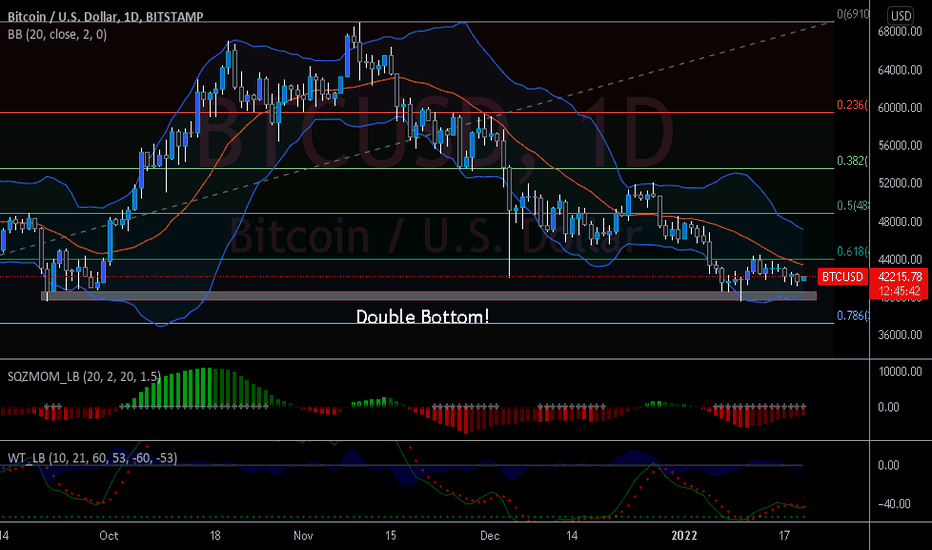Click the 18 date after Oct on time axis
The width and height of the screenshot is (932, 550).
coord(215,536)
